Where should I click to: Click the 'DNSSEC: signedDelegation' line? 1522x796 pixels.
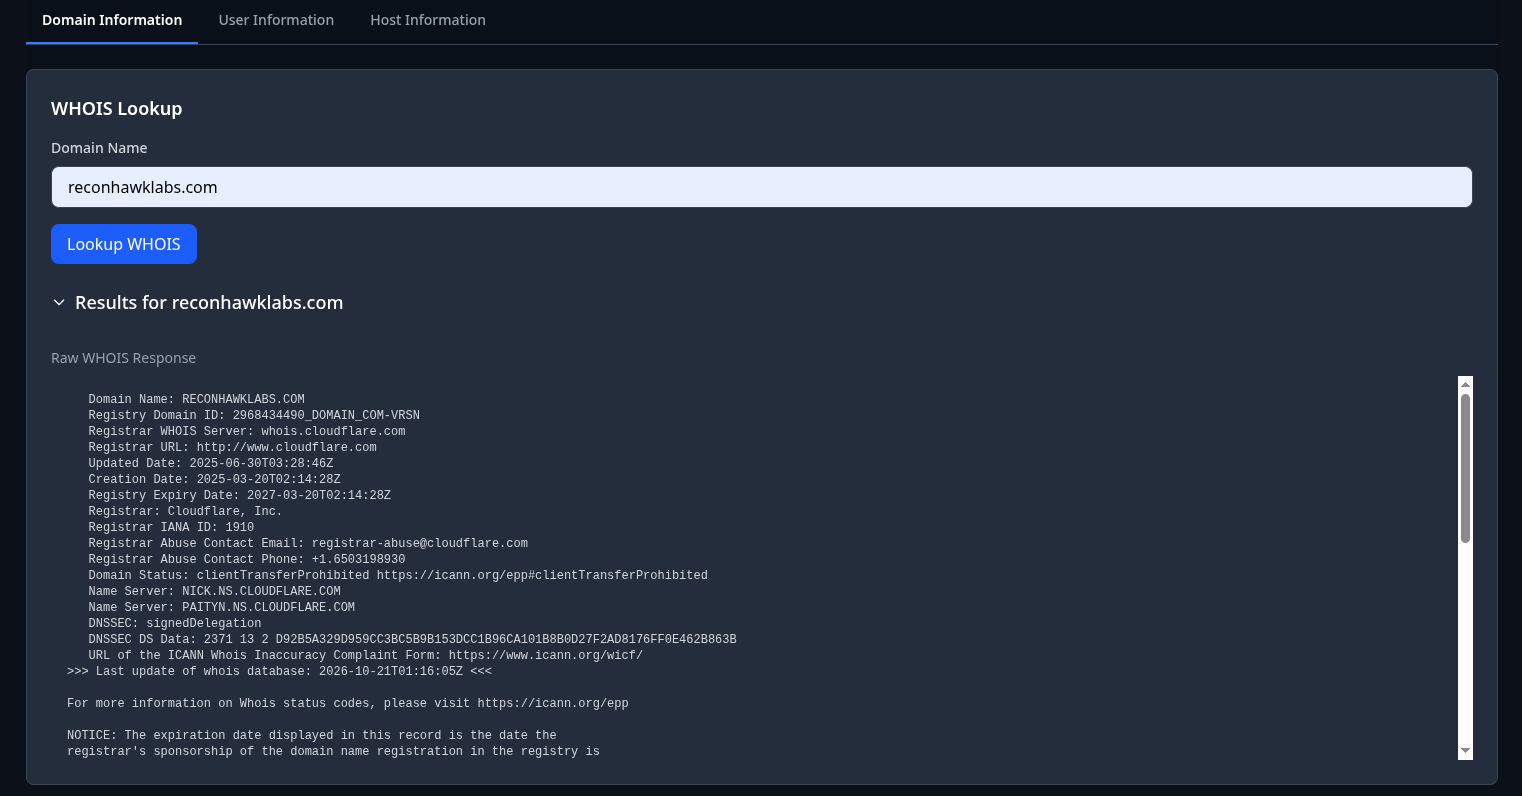[x=175, y=623]
